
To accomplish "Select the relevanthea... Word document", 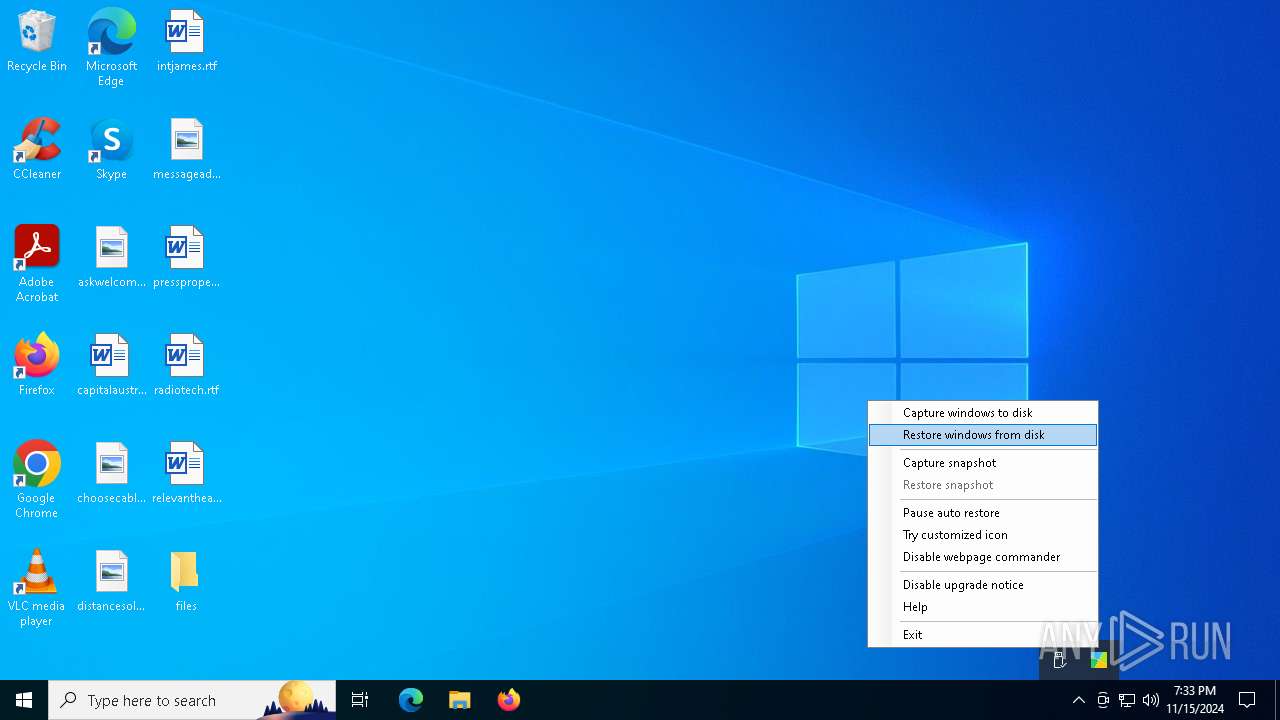I will [x=186, y=474].
